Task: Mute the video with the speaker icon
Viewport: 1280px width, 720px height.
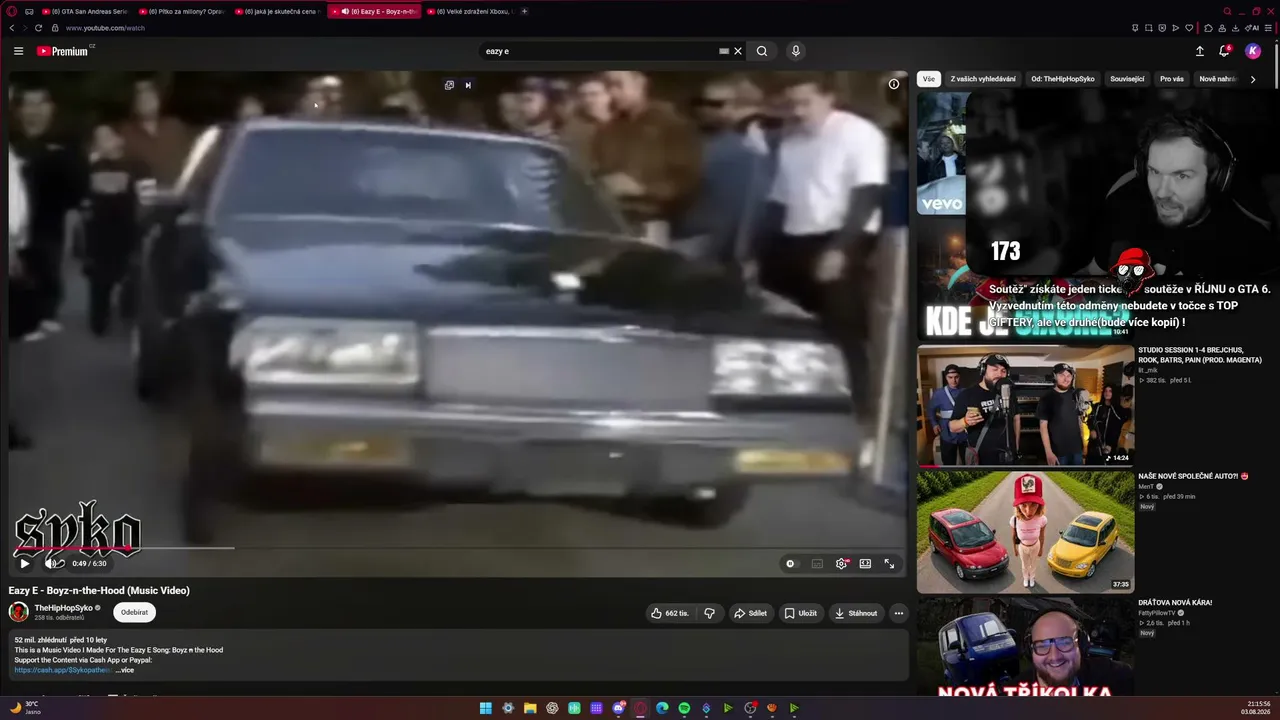Action: 52,564
